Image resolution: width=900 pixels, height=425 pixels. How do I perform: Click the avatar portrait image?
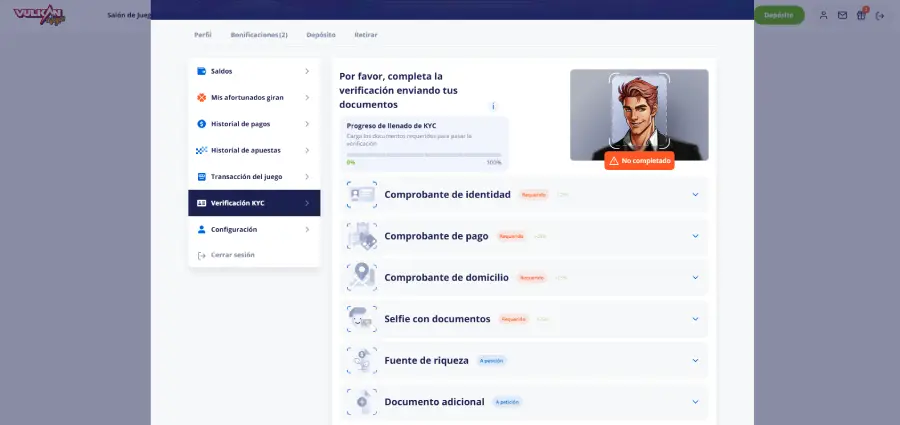(639, 115)
